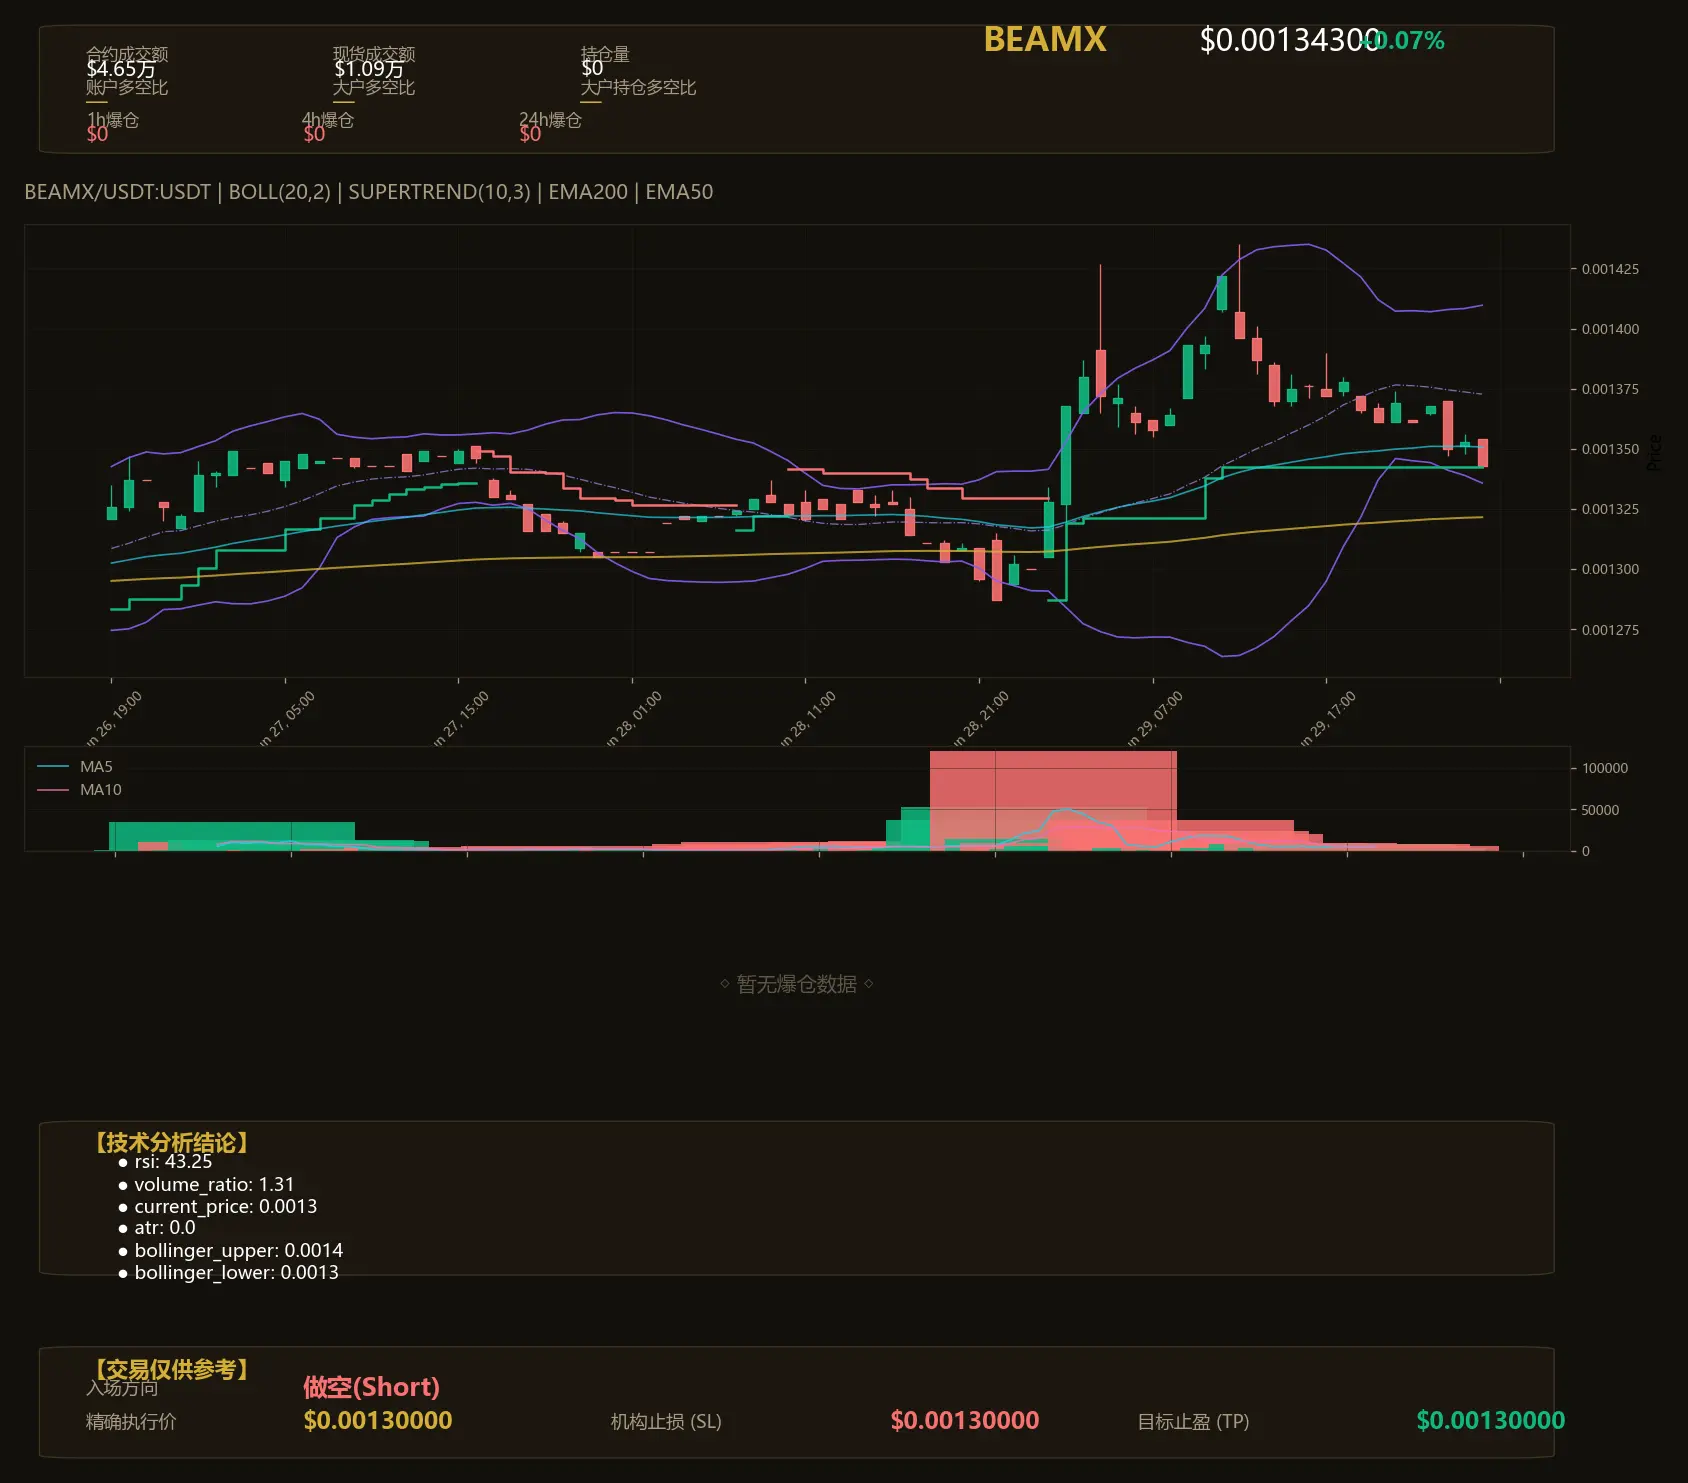Click the 暂无爆仓数据 placeholder message
Screen dimensions: 1688x1483
797,984
